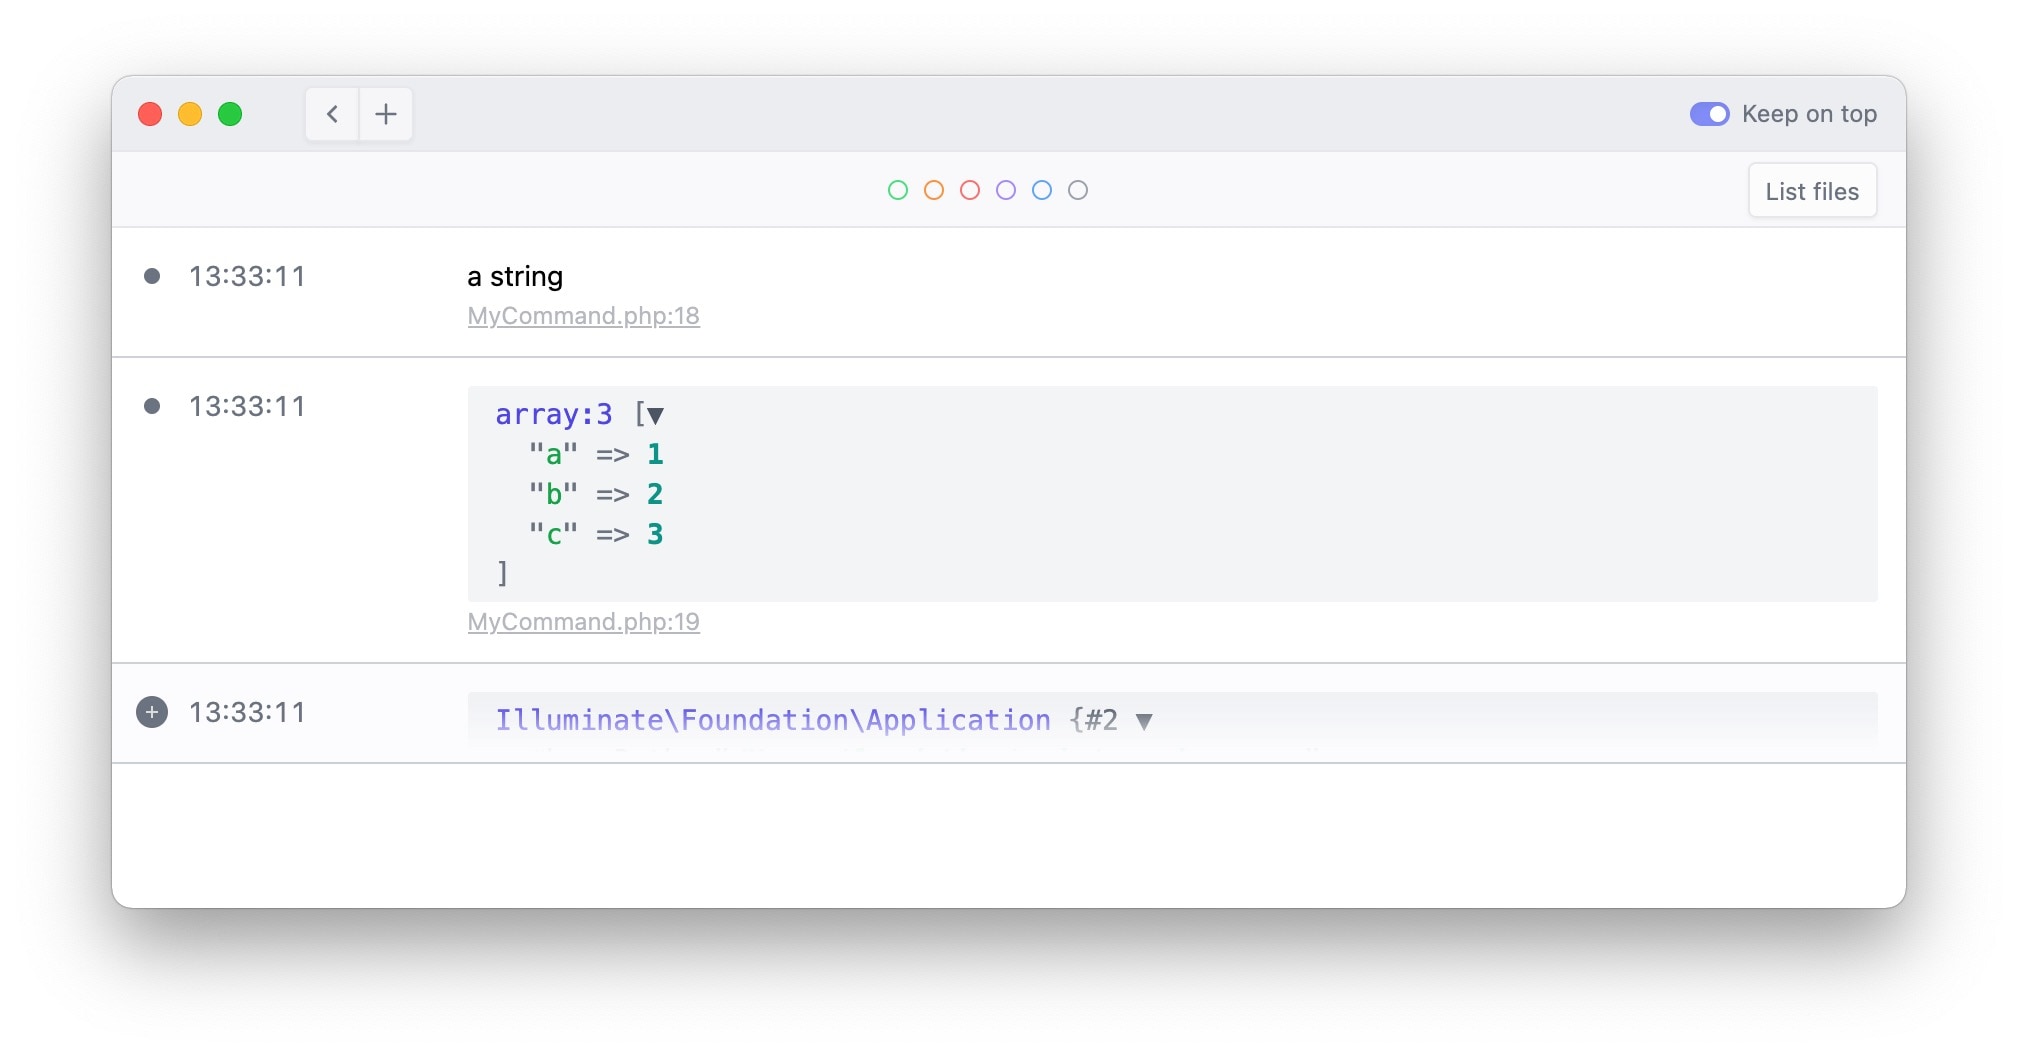The height and width of the screenshot is (1056, 2018).
Task: Select the red color filter circle
Action: [970, 190]
